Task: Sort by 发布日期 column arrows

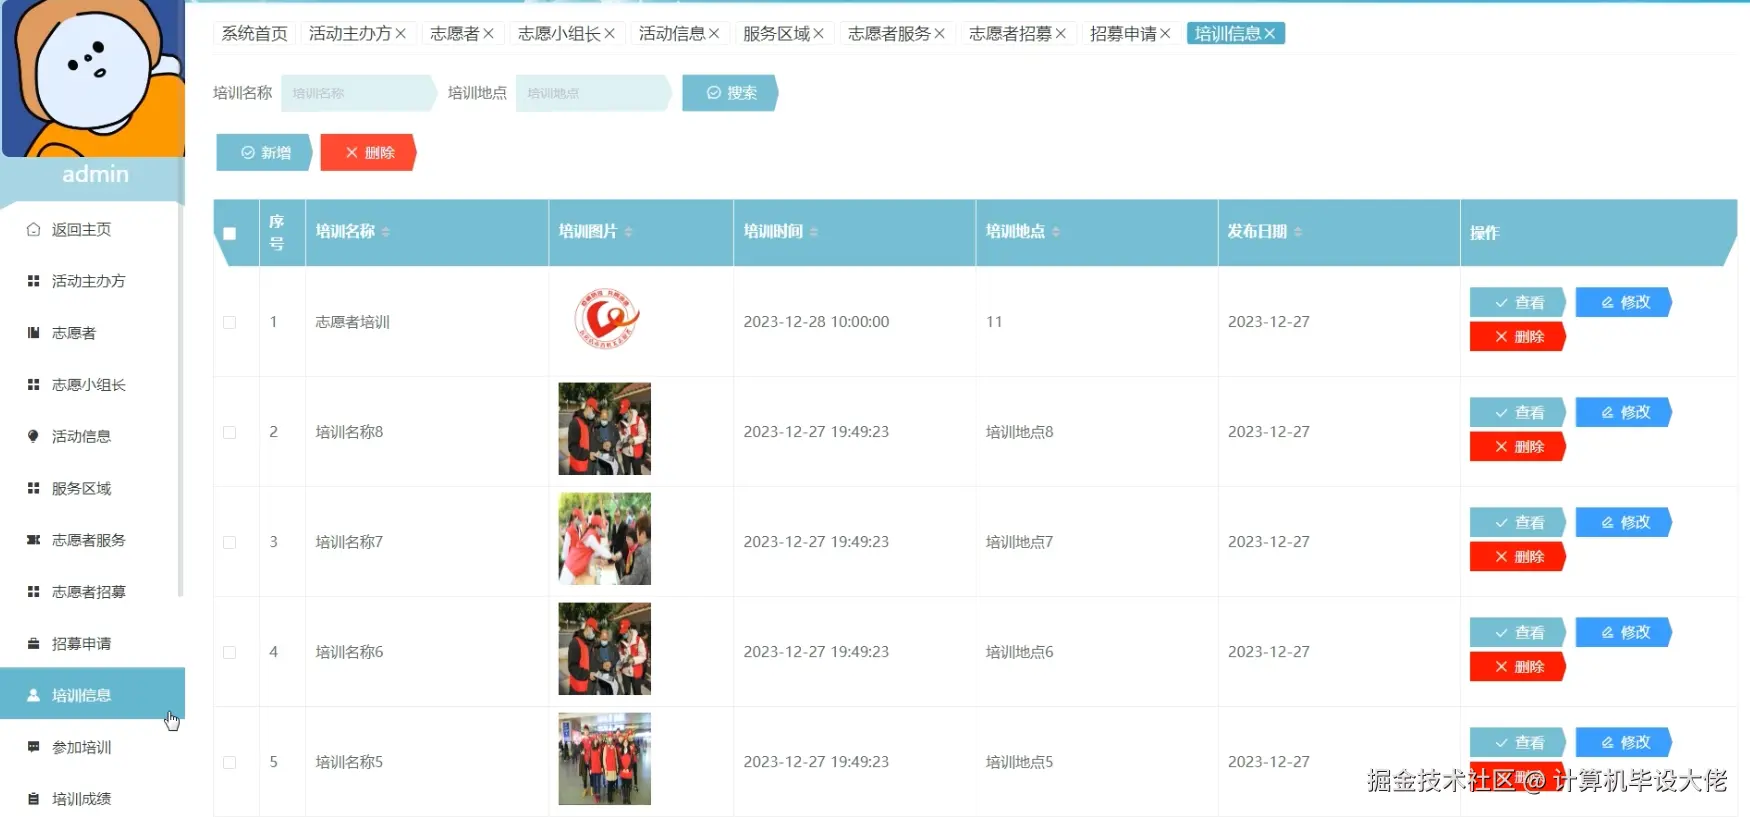Action: click(1298, 232)
